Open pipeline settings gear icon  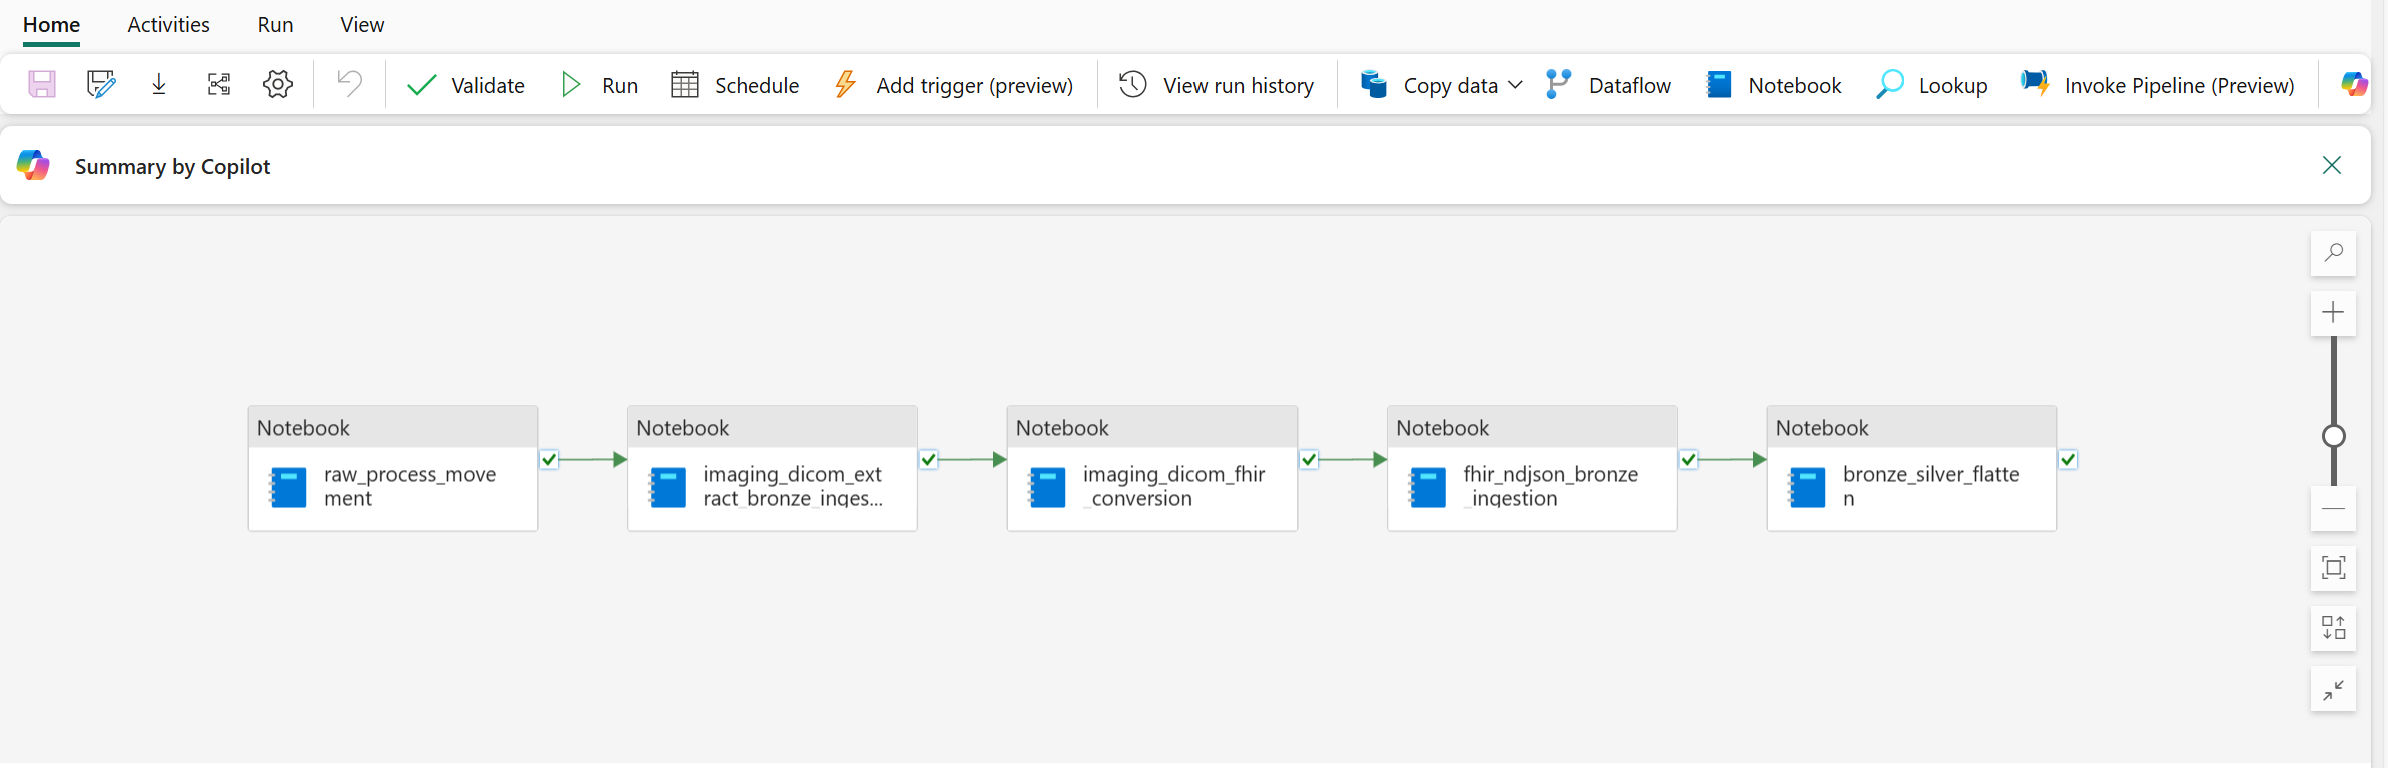(x=278, y=84)
